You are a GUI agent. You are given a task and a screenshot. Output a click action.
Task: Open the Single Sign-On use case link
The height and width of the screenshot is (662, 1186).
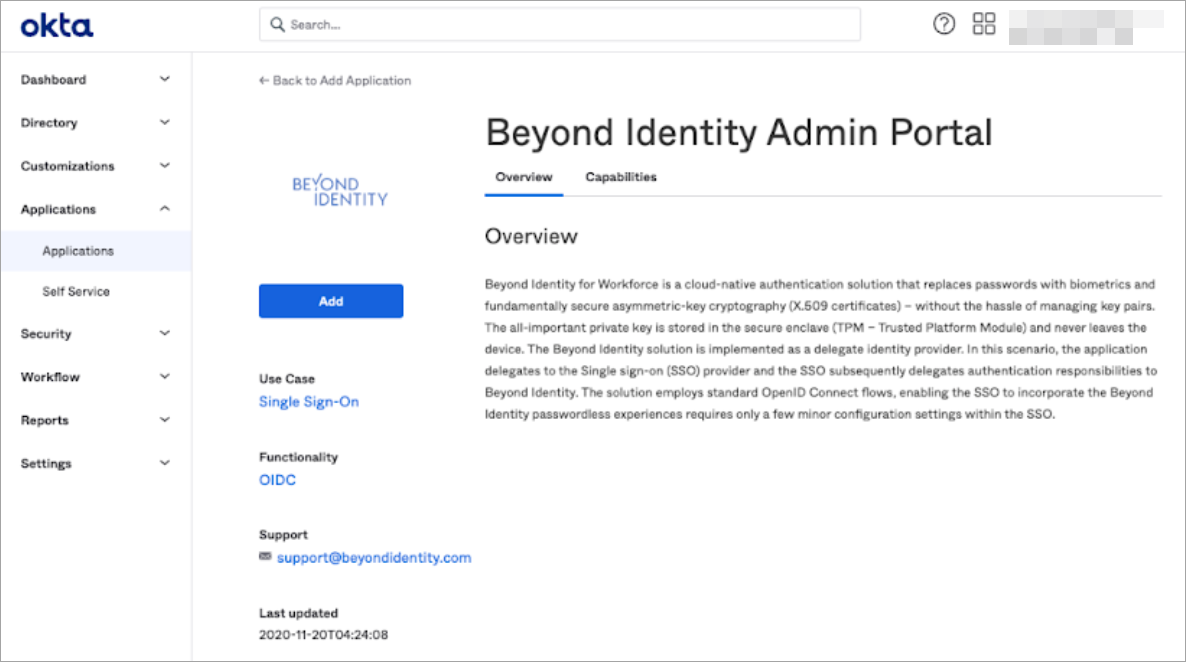[x=309, y=401]
